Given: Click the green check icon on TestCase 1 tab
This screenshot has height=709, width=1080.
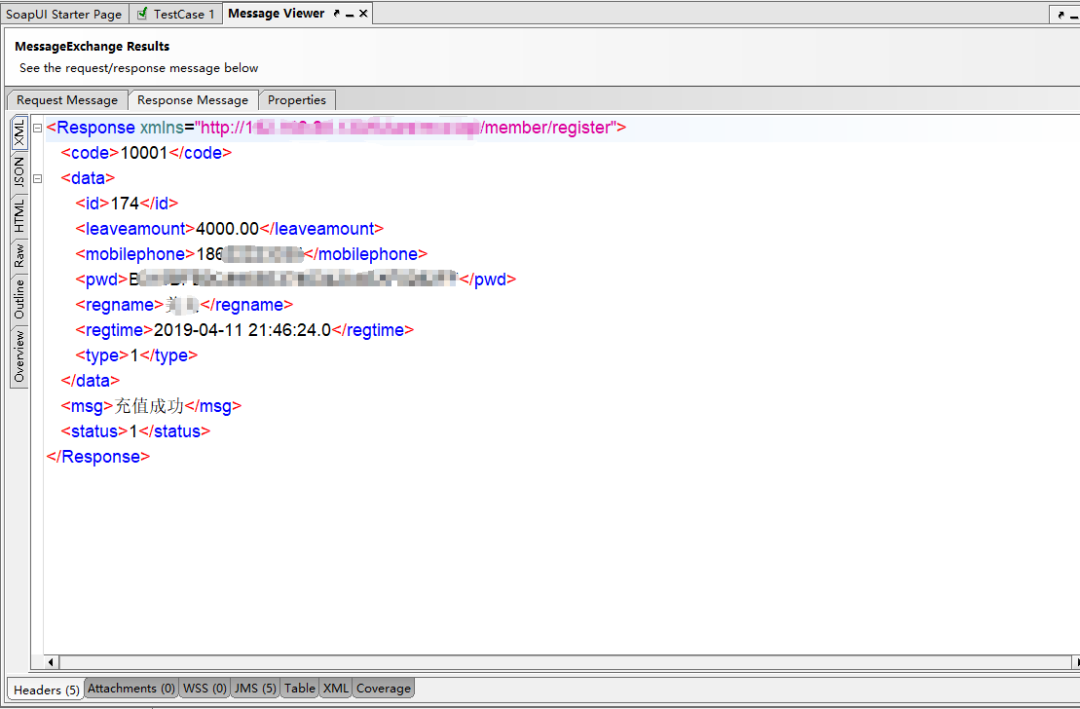Looking at the screenshot, I should [x=142, y=13].
